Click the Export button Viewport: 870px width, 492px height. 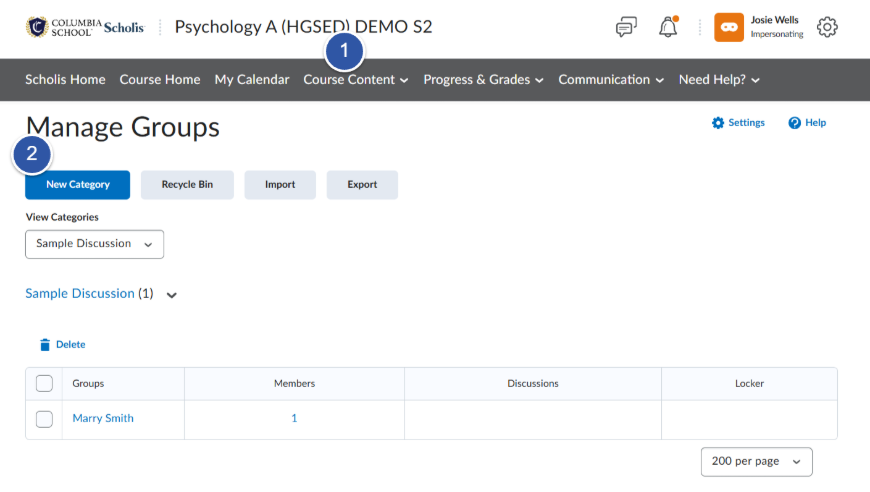362,185
